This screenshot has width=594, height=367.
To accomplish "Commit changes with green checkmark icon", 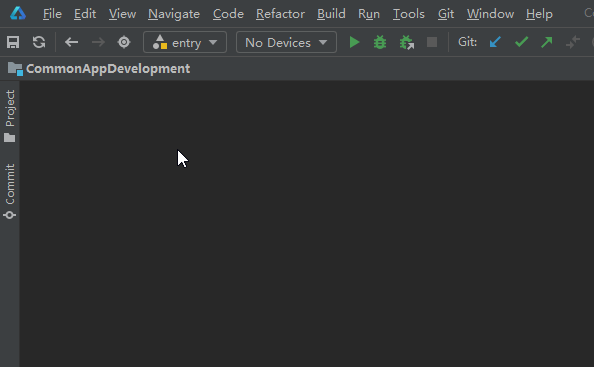I will [521, 42].
